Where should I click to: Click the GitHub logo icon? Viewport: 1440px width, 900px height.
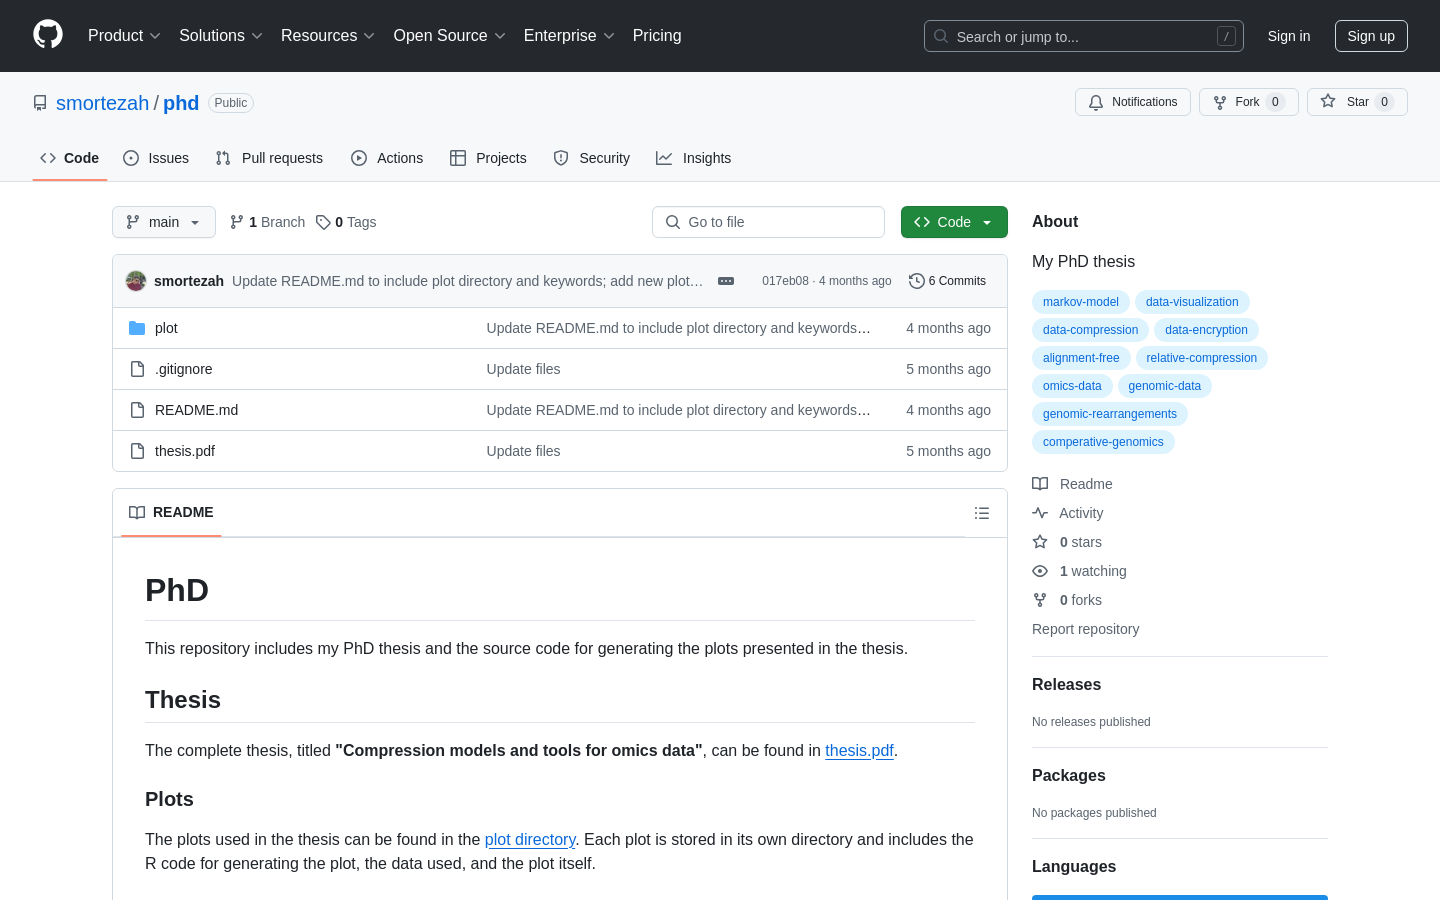[48, 35]
